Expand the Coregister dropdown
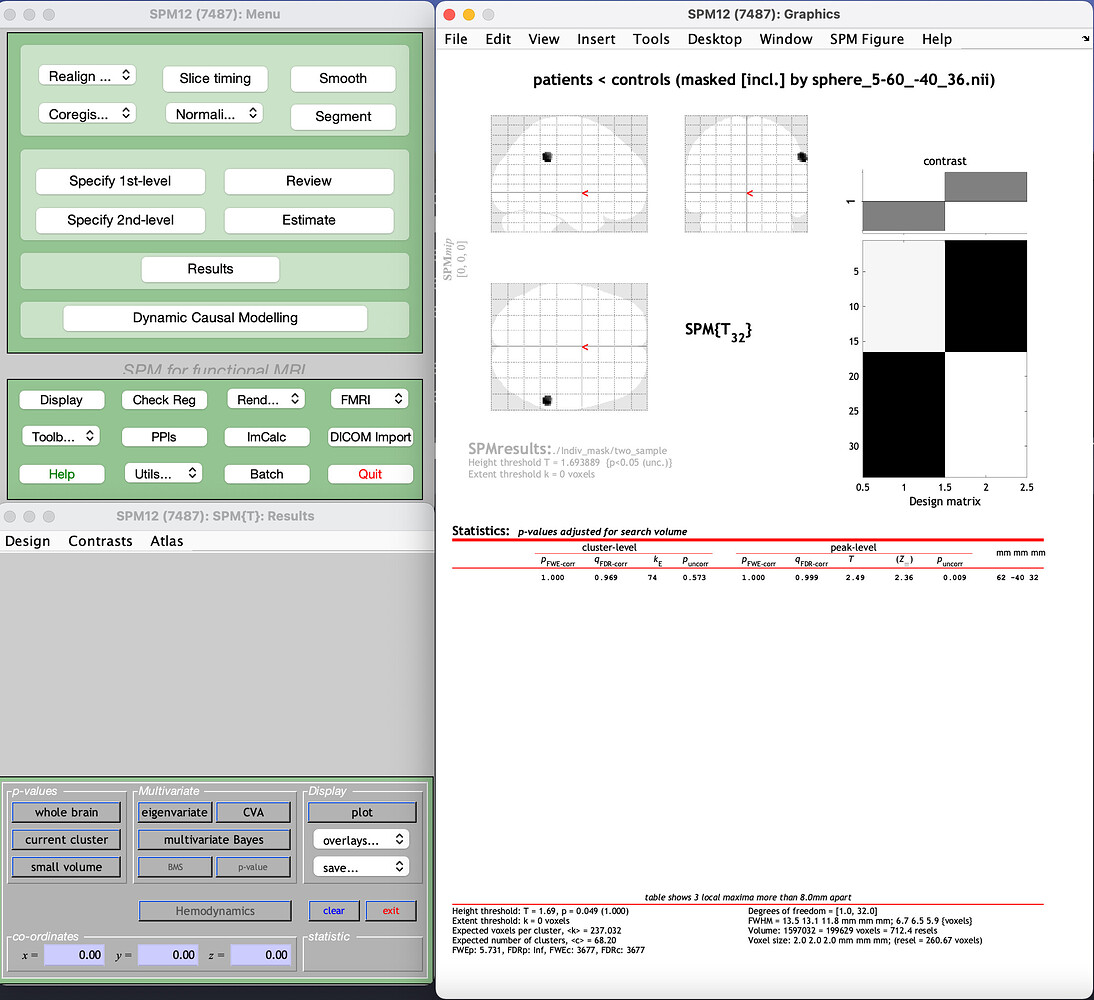The image size is (1094, 1000). [87, 114]
